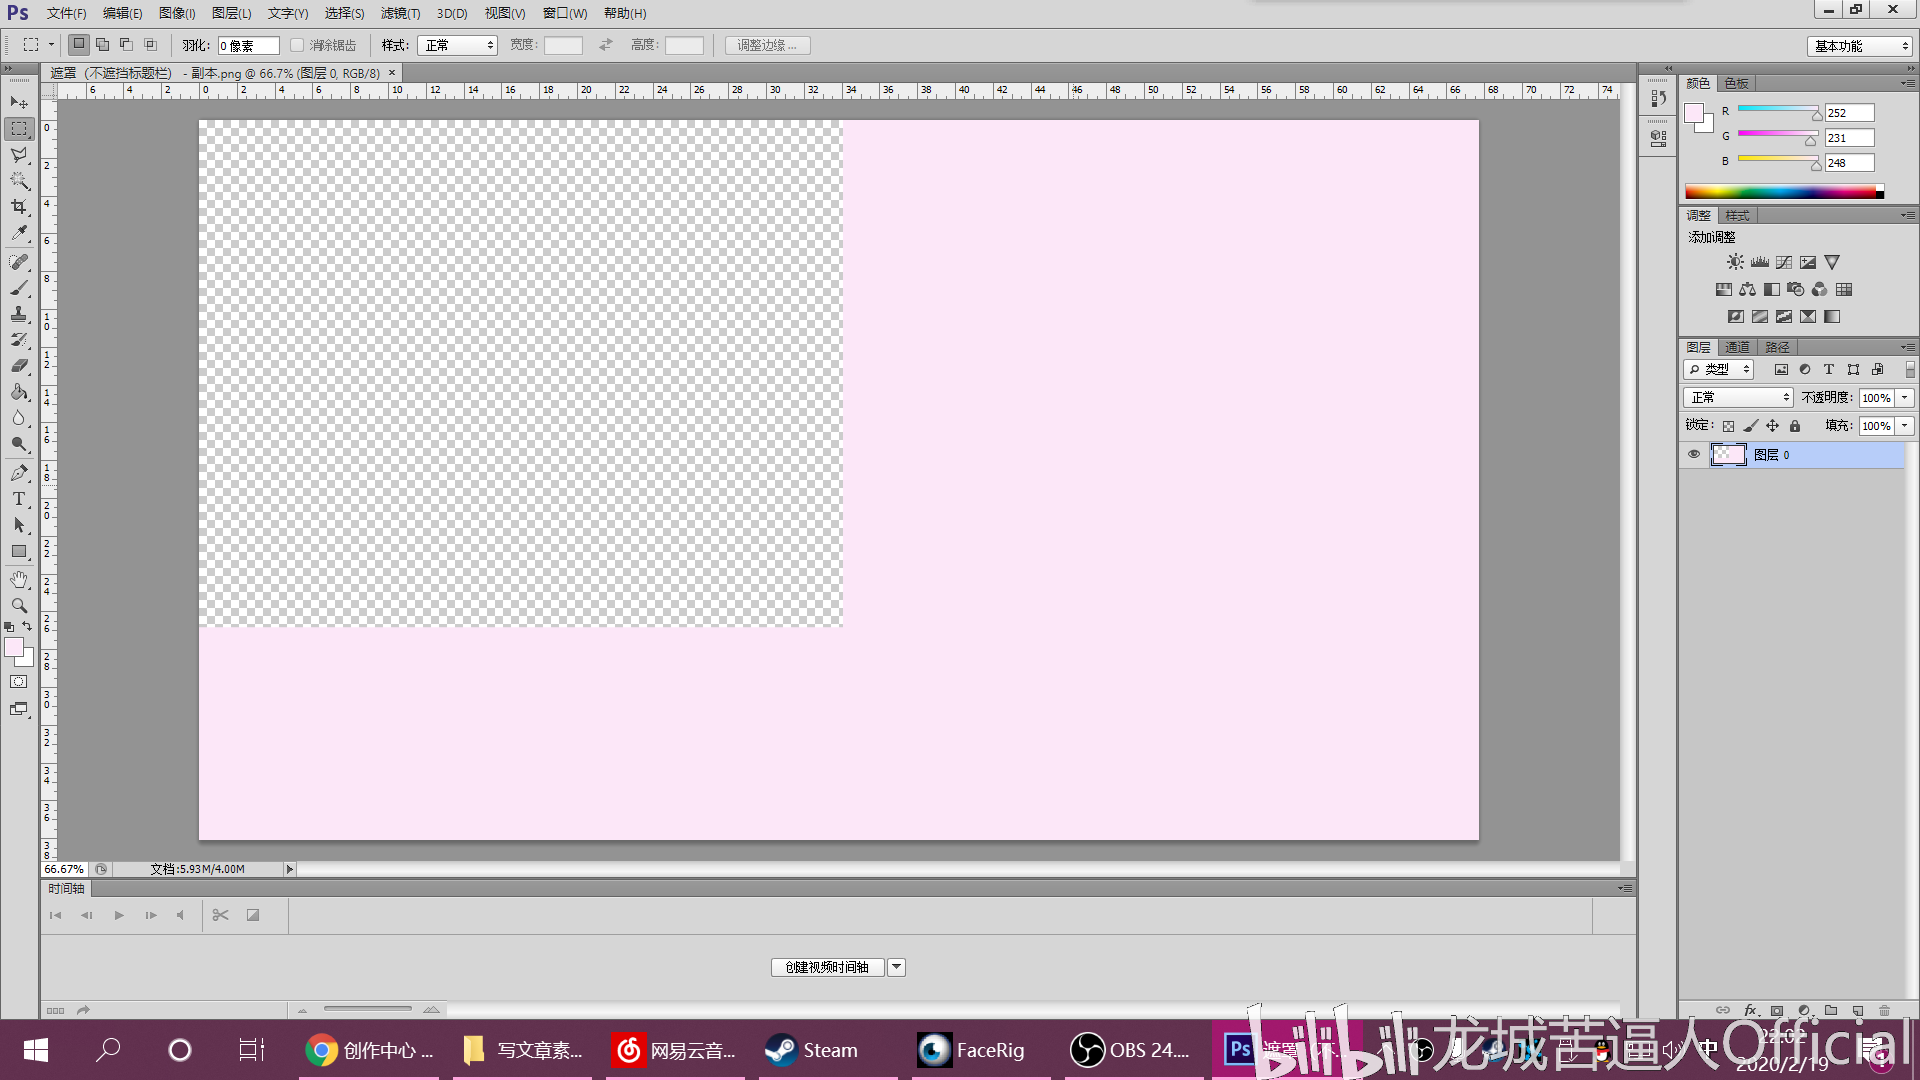Select the Zoom tool

coord(19,606)
